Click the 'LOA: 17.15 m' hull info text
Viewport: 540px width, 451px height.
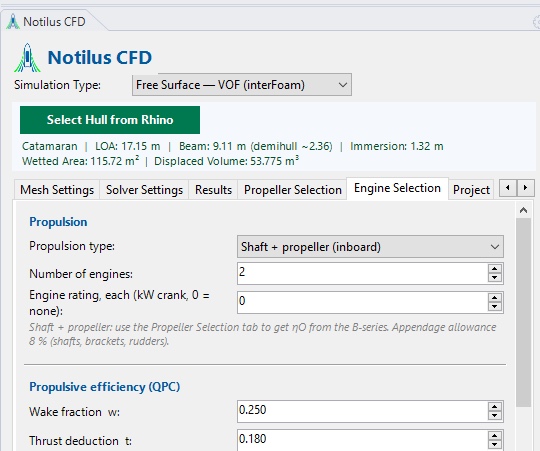point(128,146)
